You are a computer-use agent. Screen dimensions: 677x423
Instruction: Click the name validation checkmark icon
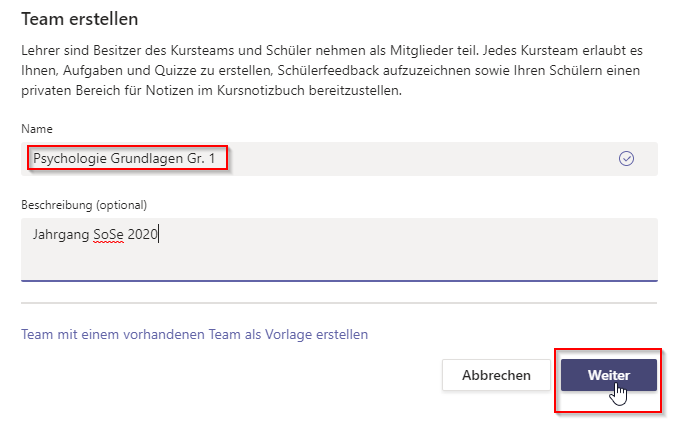pyautogui.click(x=627, y=158)
